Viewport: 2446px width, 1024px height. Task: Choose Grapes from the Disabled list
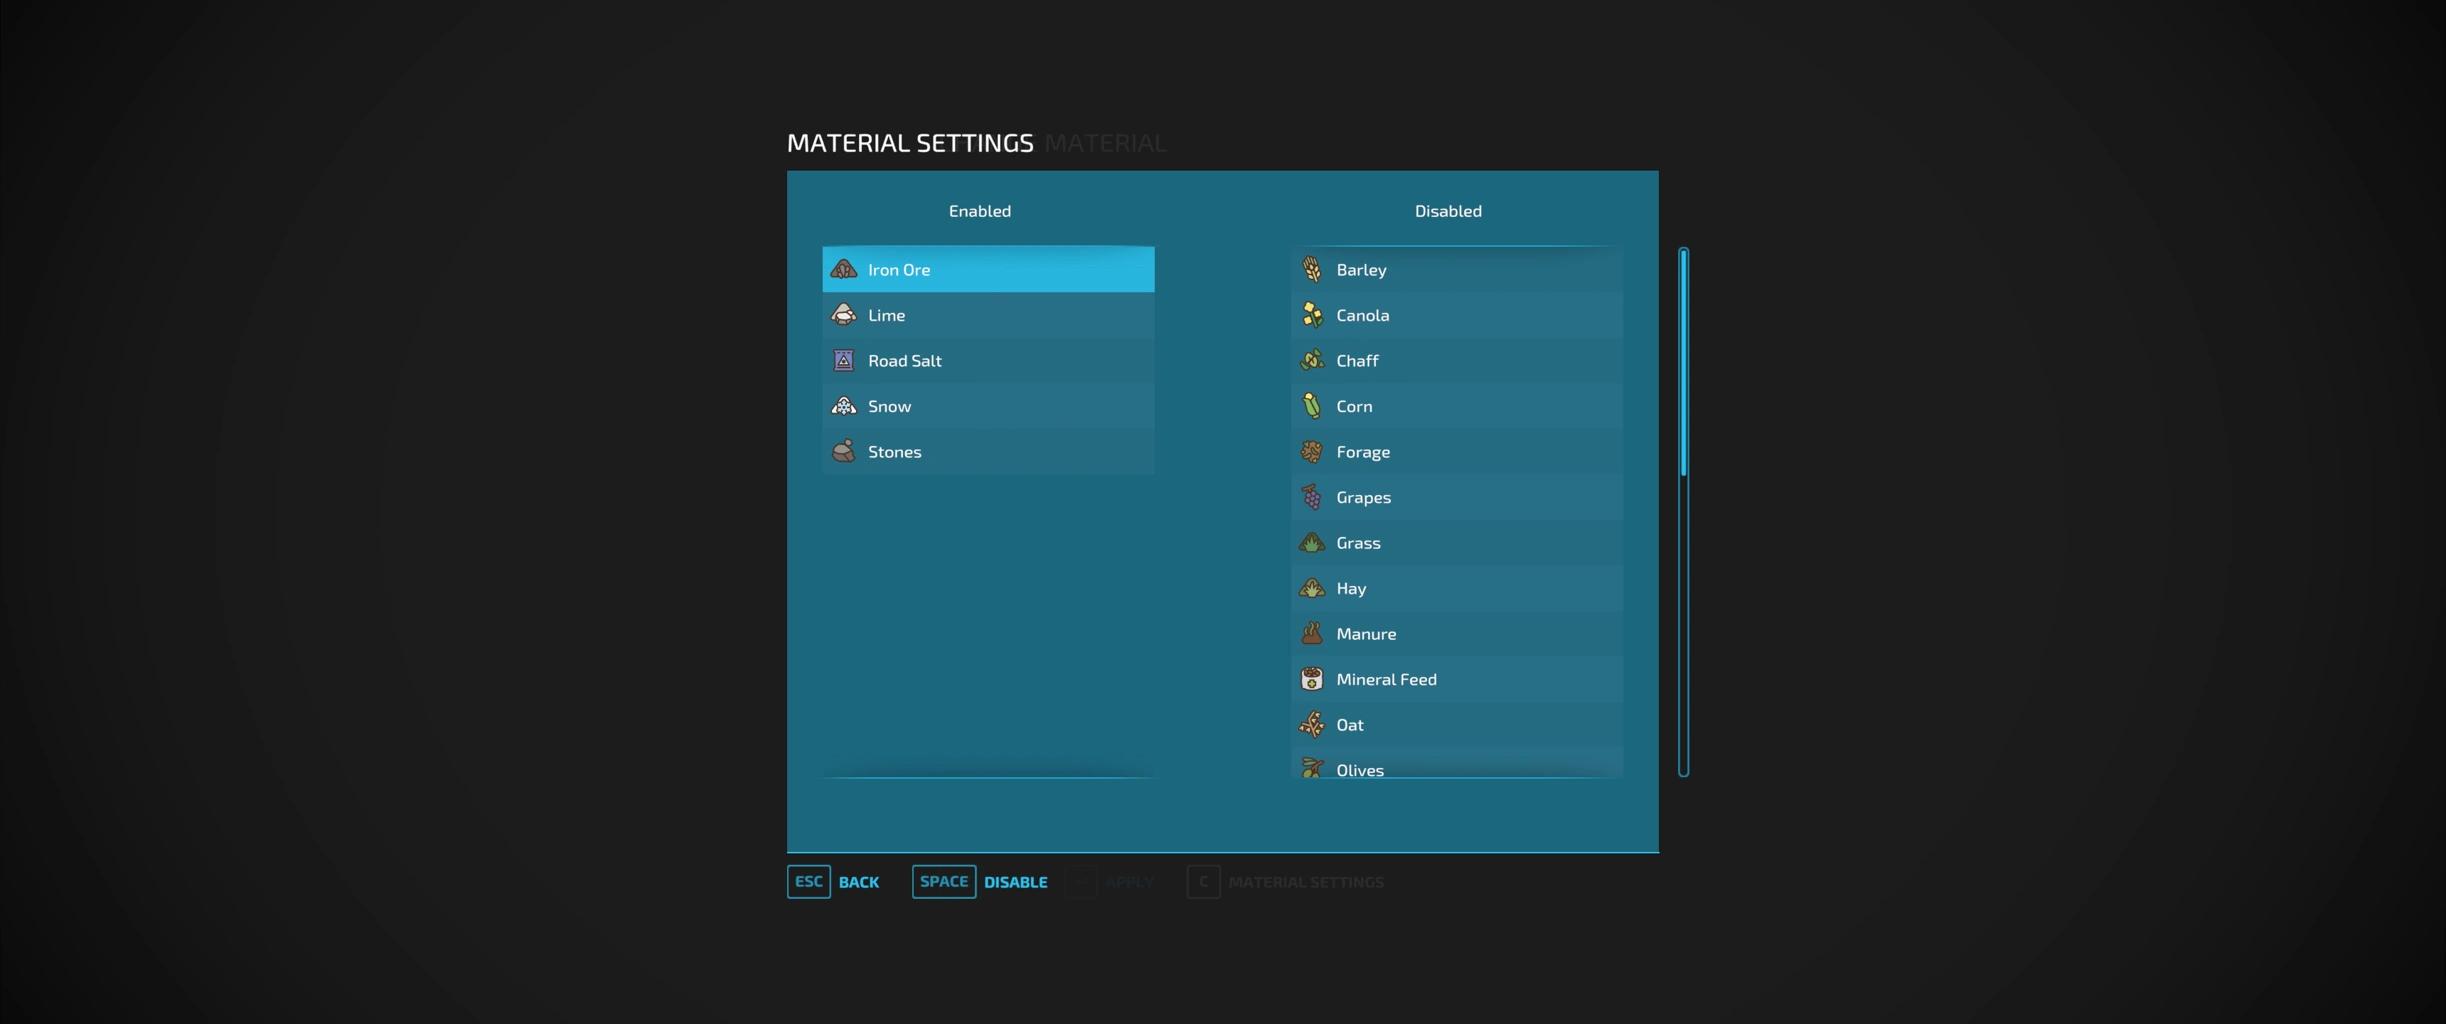pos(1457,497)
